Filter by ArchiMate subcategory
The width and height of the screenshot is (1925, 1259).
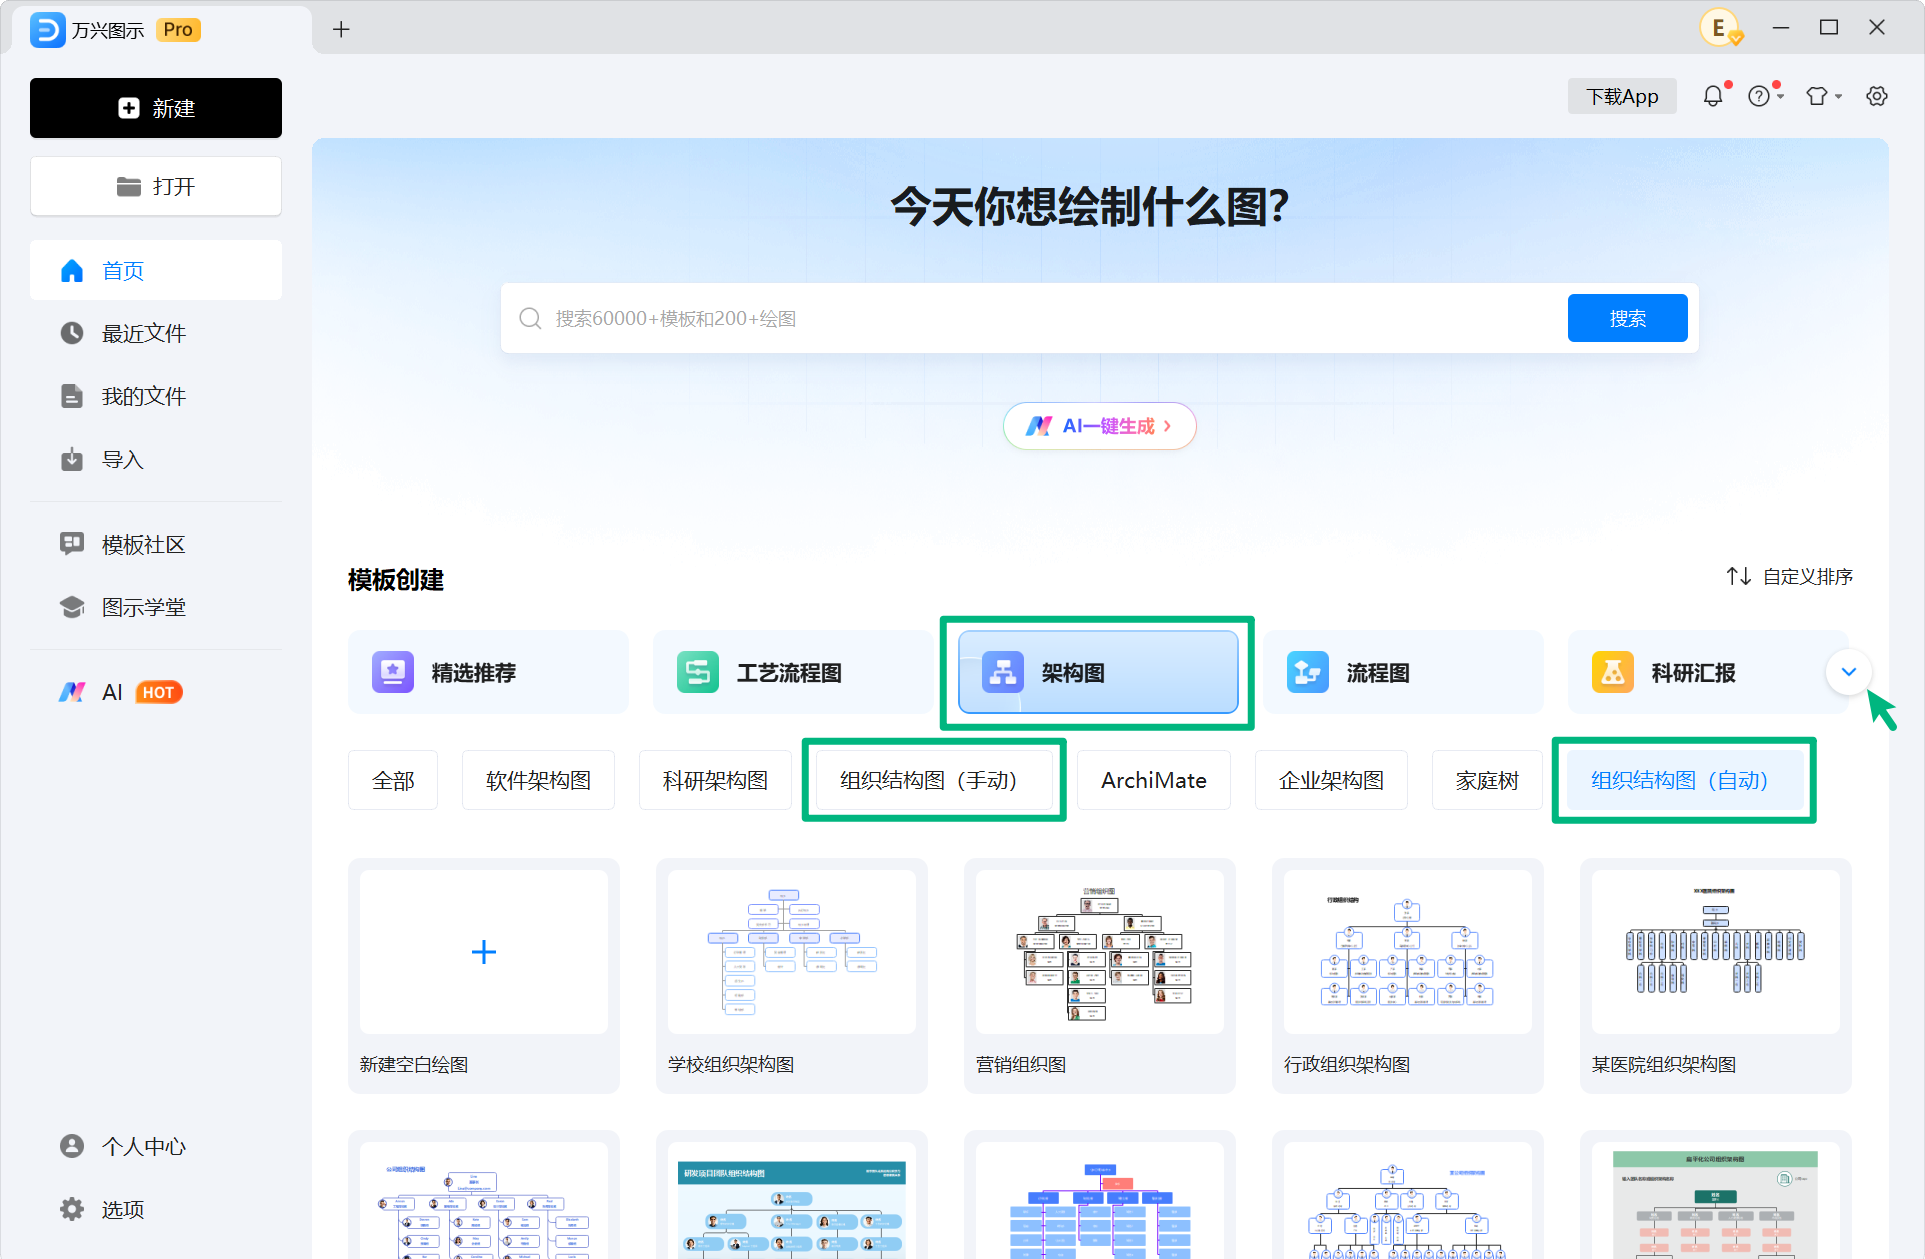coord(1154,780)
